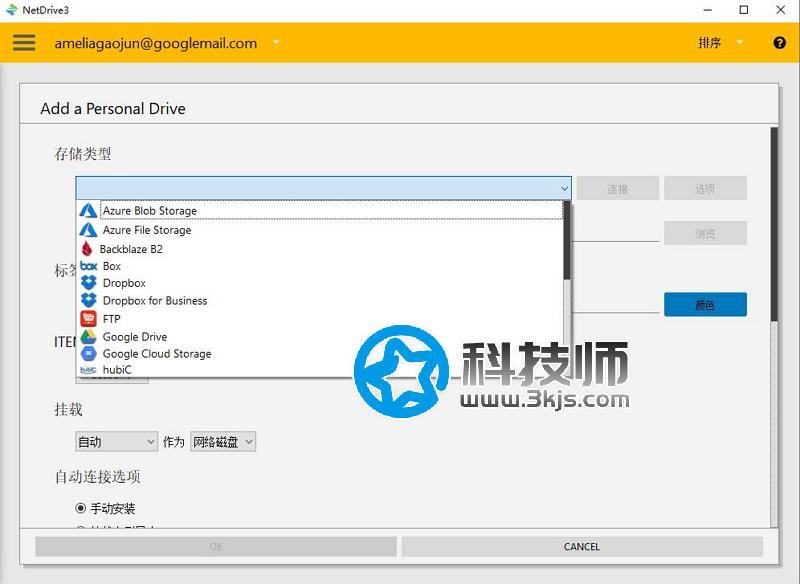
Task: Click the red FTP icon
Action: [88, 319]
